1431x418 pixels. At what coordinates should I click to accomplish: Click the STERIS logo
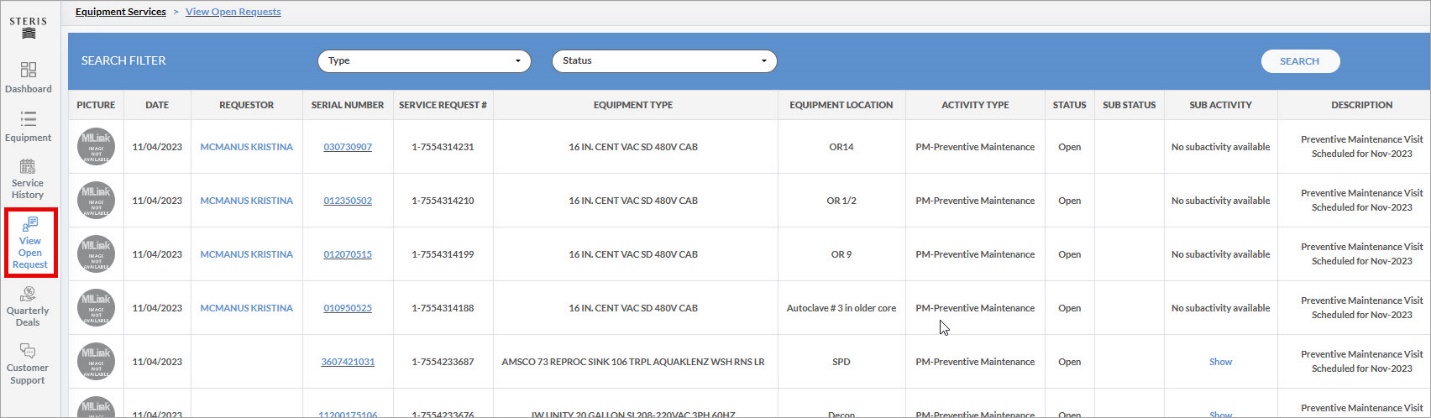[x=28, y=26]
